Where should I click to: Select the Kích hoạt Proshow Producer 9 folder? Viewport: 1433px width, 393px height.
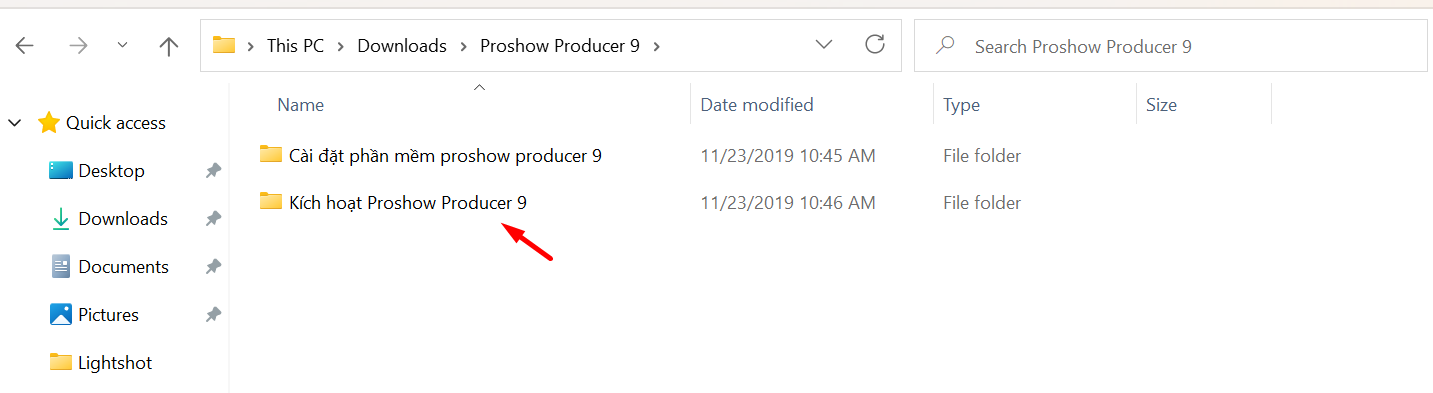coord(407,203)
